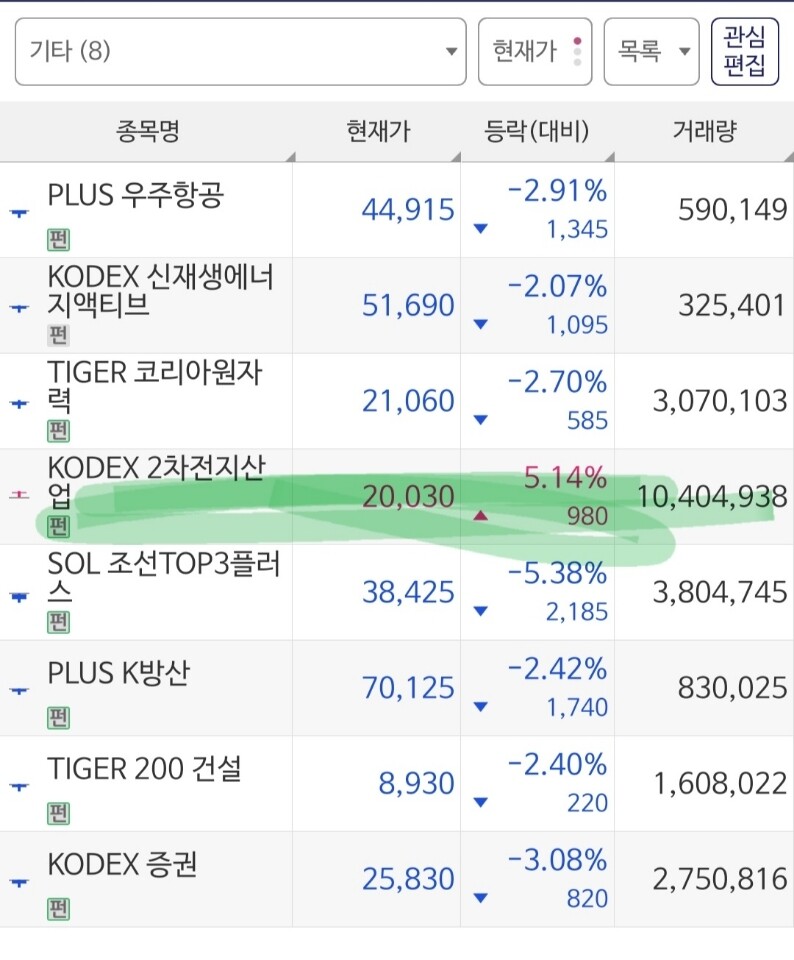Screen dimensions: 794x960
Task: Click the candlestick icon beside KODEX 증권
Action: pyautogui.click(x=19, y=882)
